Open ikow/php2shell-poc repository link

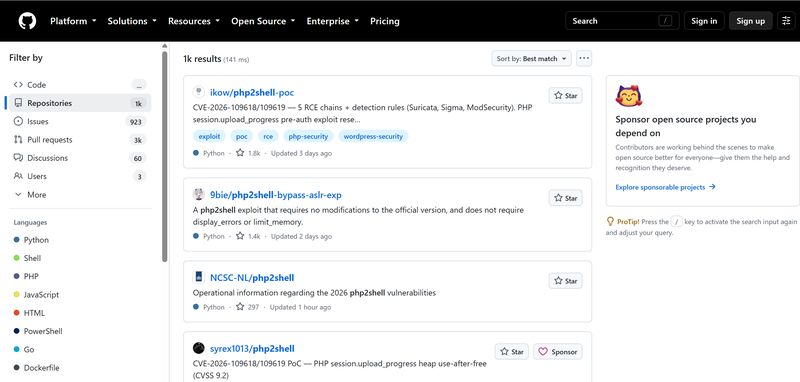(252, 92)
